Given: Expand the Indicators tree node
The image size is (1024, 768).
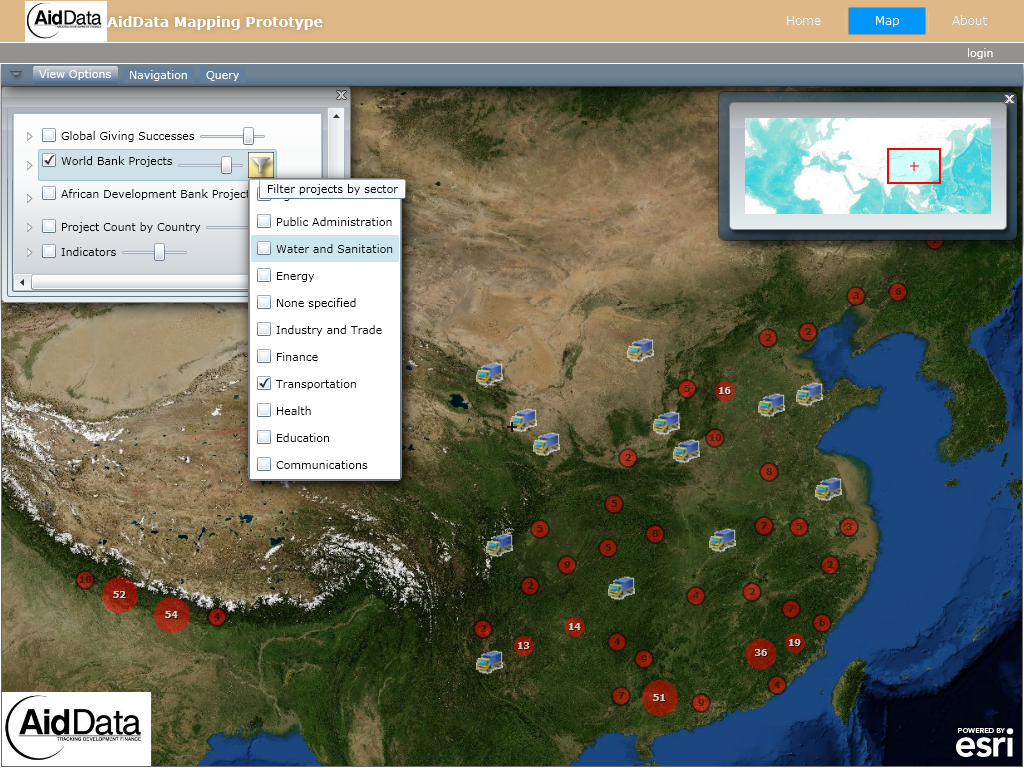Looking at the screenshot, I should pos(29,252).
